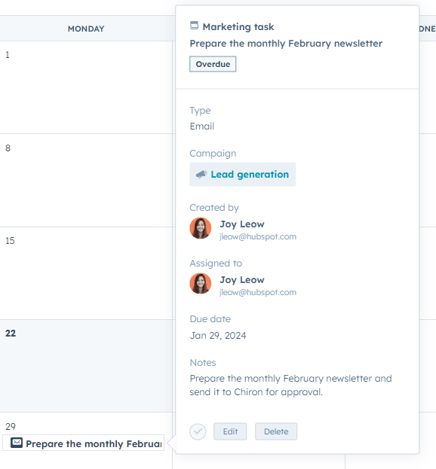Screen dimensions: 436x469
Task: Open the newsletter task on the 29th
Action: point(83,443)
